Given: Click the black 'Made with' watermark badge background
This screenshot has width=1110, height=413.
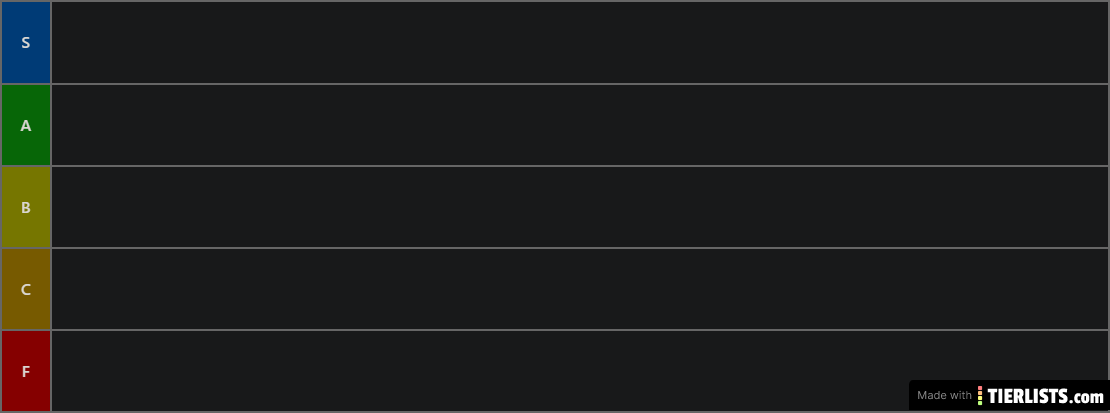Looking at the screenshot, I should (1009, 396).
